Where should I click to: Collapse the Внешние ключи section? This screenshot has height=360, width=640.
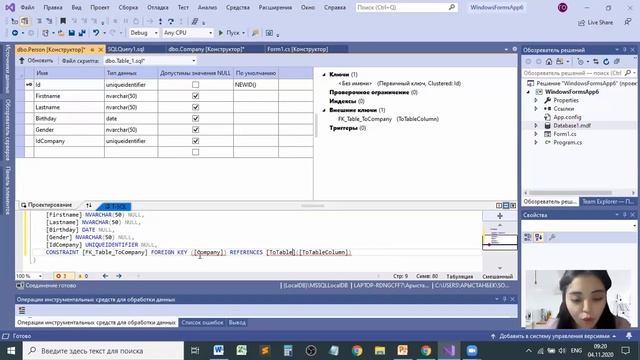point(324,110)
